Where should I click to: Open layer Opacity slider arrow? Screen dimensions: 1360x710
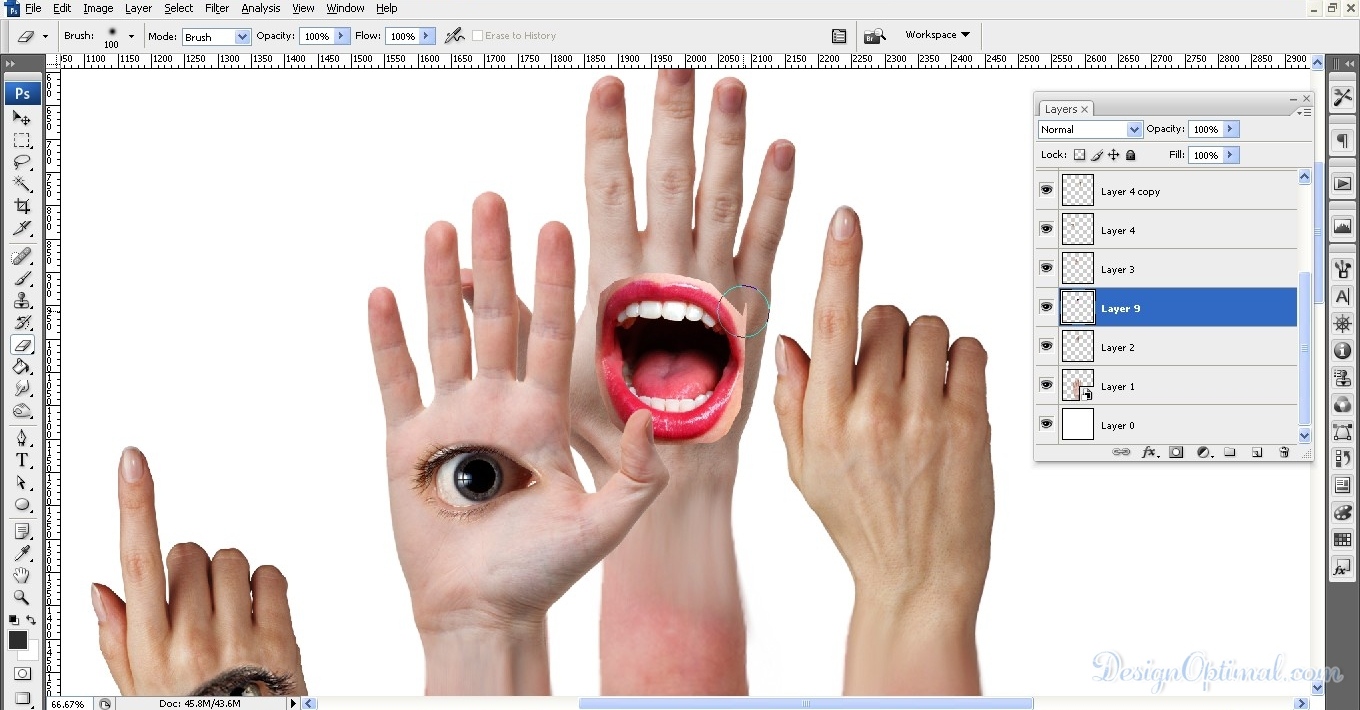pos(1231,129)
